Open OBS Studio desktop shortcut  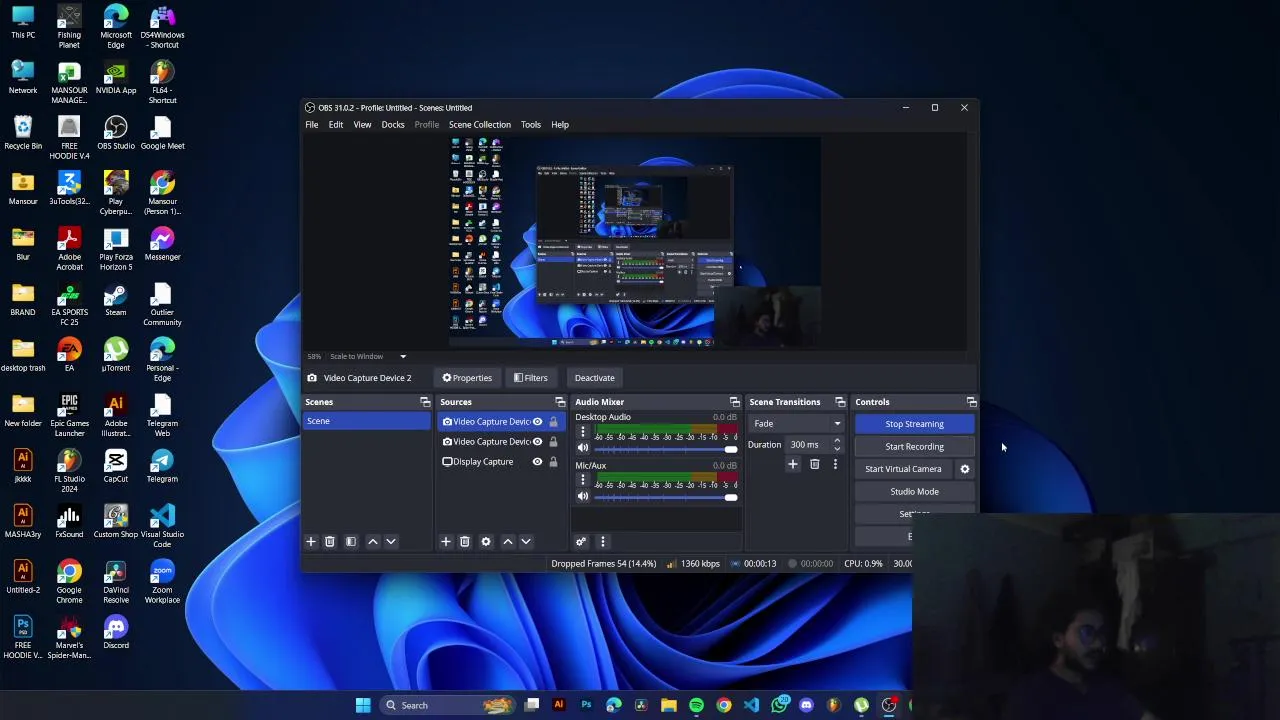[116, 133]
